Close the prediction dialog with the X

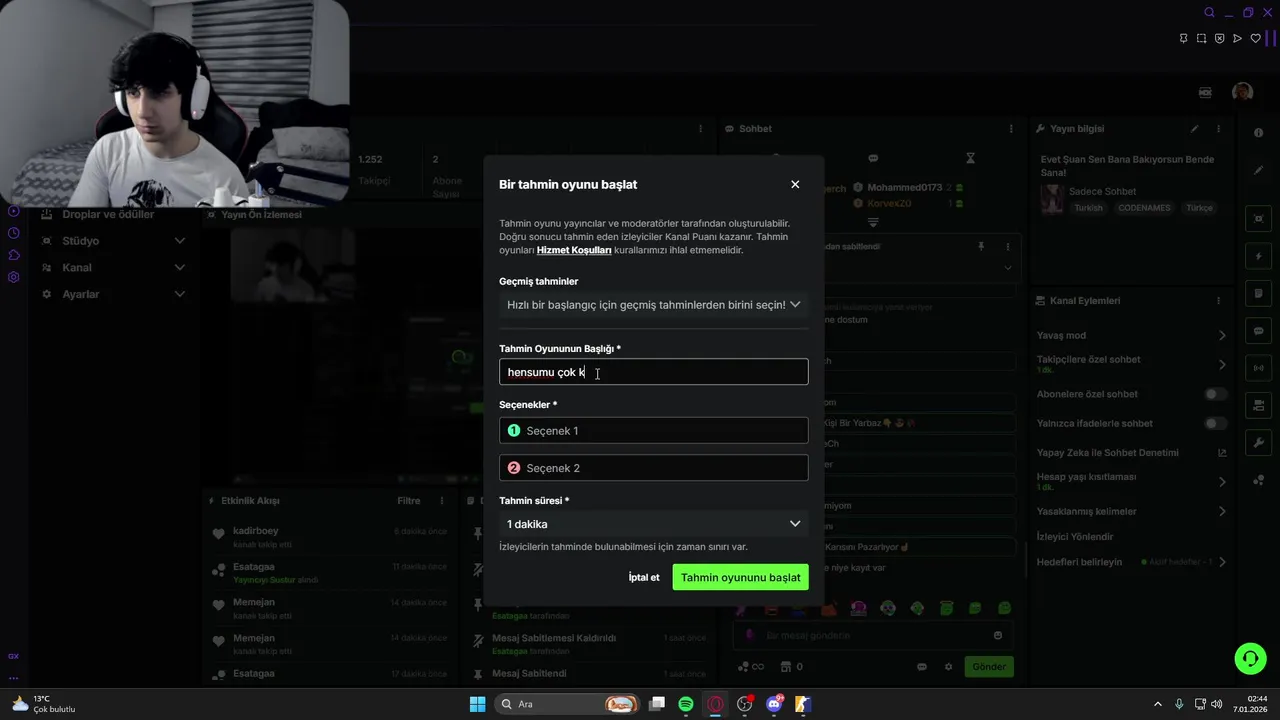[x=795, y=184]
